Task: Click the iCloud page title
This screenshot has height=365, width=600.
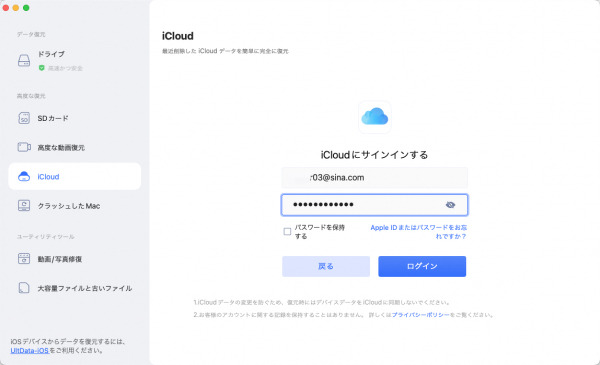Action: [178, 36]
